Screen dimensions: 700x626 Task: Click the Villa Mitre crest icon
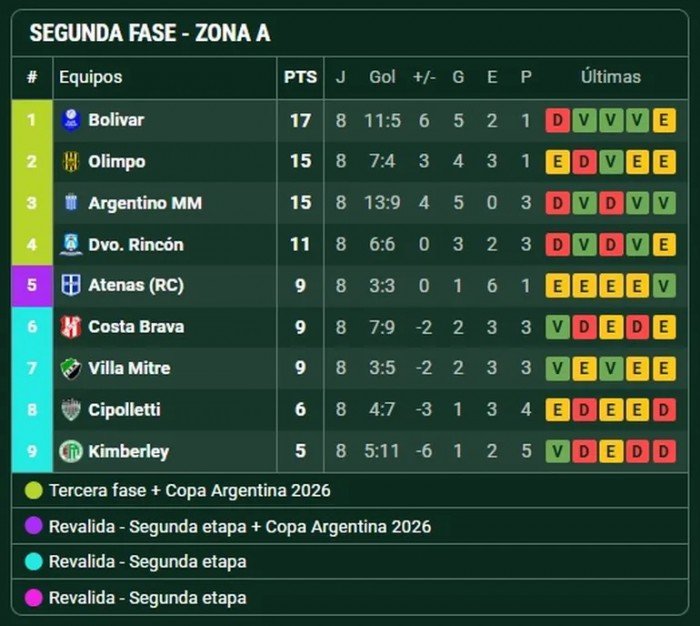[x=71, y=368]
